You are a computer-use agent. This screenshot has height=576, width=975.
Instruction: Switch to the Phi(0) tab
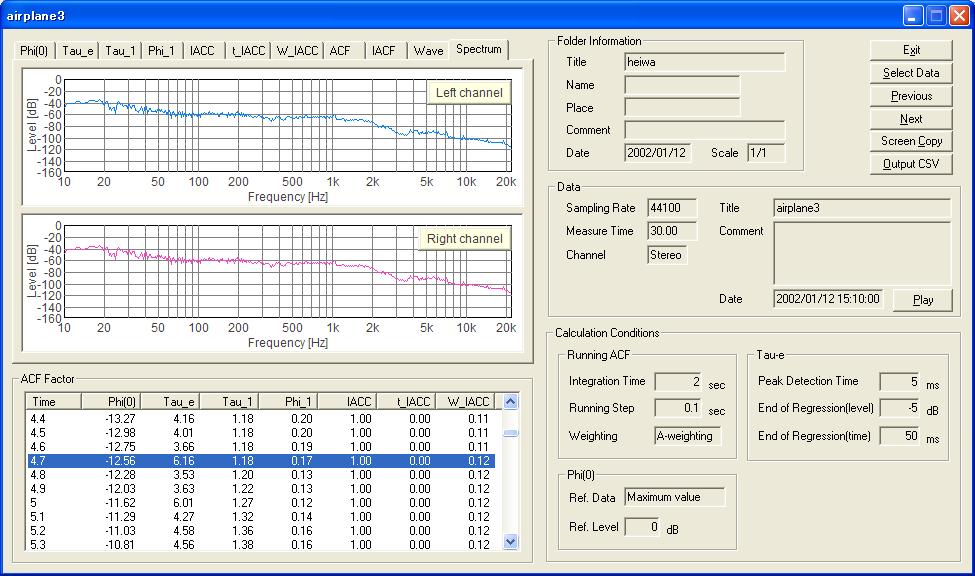(36, 51)
